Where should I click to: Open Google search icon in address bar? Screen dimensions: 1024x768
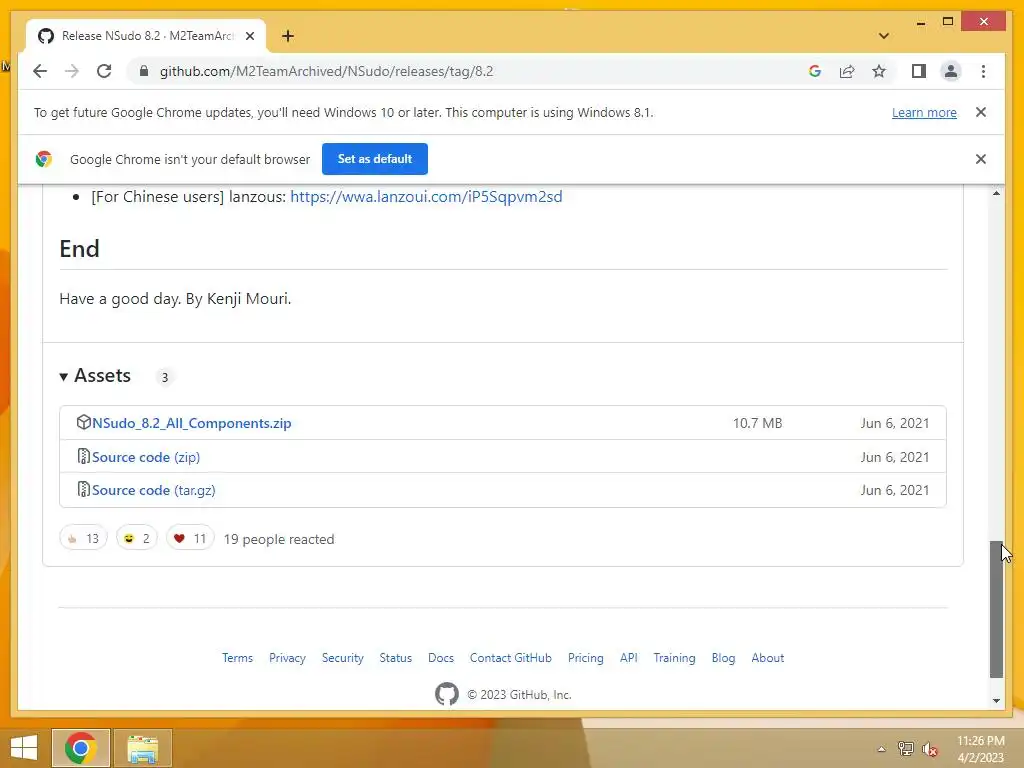tap(814, 71)
